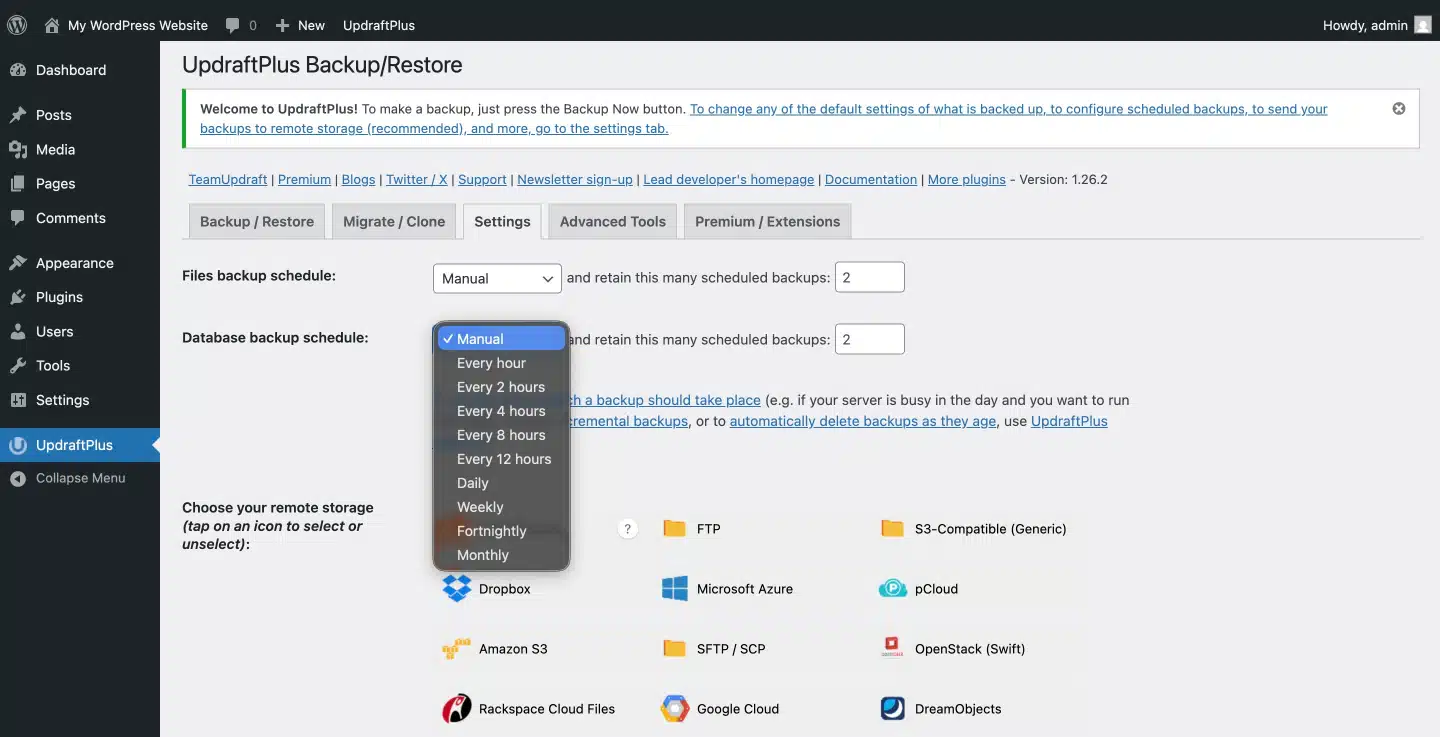Click the Pages icon in the sidebar
The height and width of the screenshot is (737, 1440).
click(x=18, y=184)
